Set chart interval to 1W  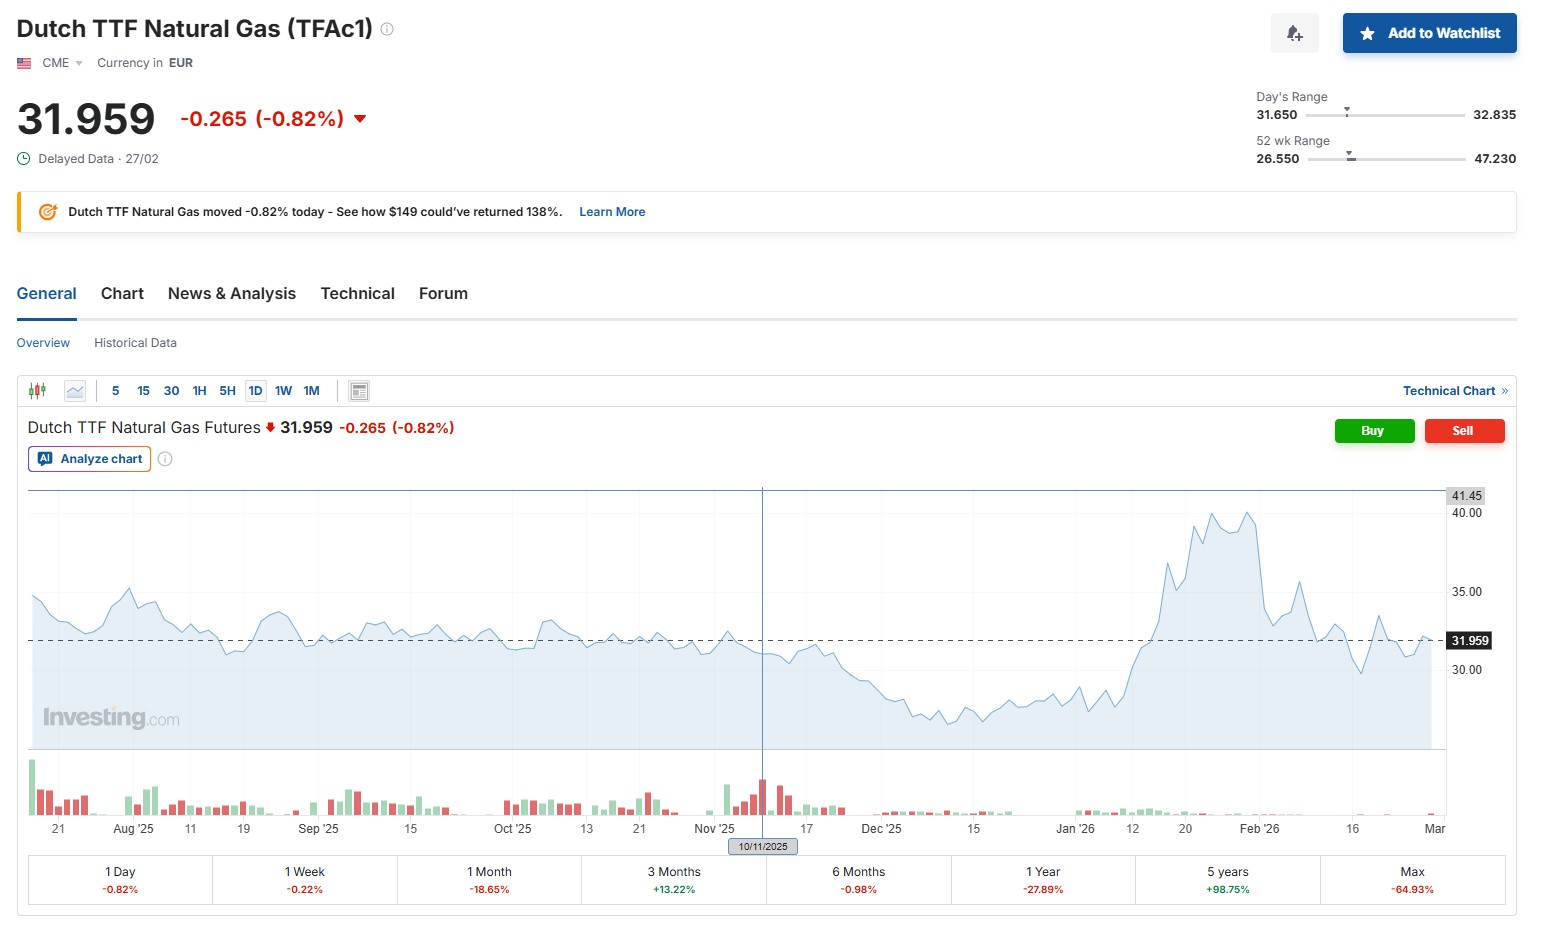point(283,391)
